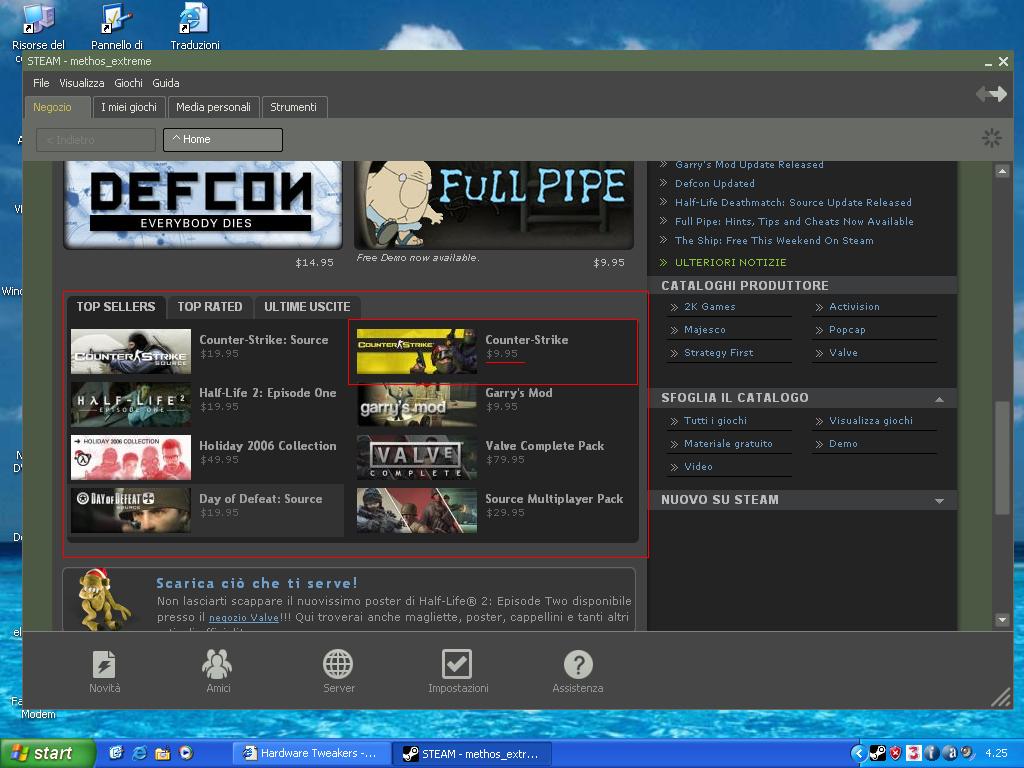Open Ulteriori Notizie link
Image resolution: width=1024 pixels, height=768 pixels.
point(730,263)
